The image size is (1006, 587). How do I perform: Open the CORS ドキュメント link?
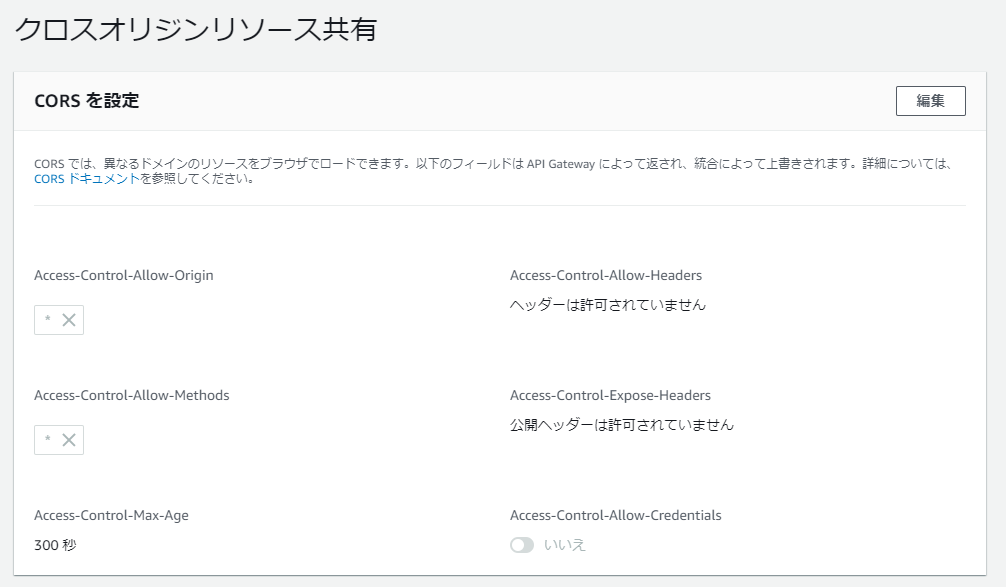pos(86,180)
